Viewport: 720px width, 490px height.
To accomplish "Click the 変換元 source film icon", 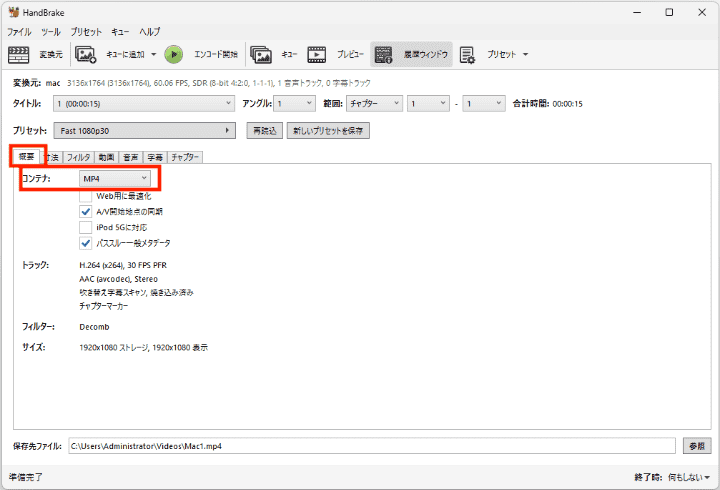I will (17, 54).
